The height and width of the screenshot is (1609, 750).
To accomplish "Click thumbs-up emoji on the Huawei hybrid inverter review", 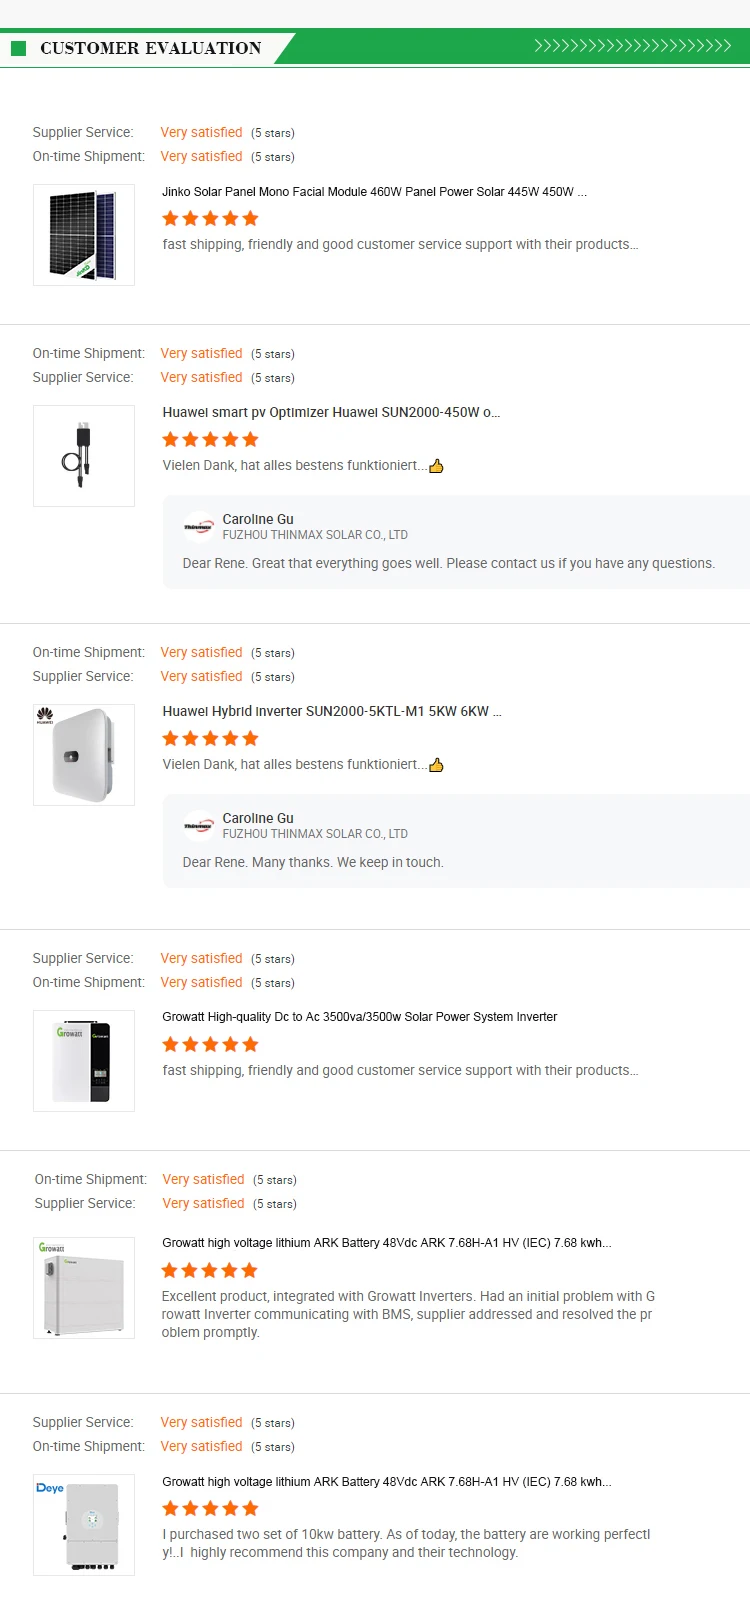I will click(x=436, y=765).
